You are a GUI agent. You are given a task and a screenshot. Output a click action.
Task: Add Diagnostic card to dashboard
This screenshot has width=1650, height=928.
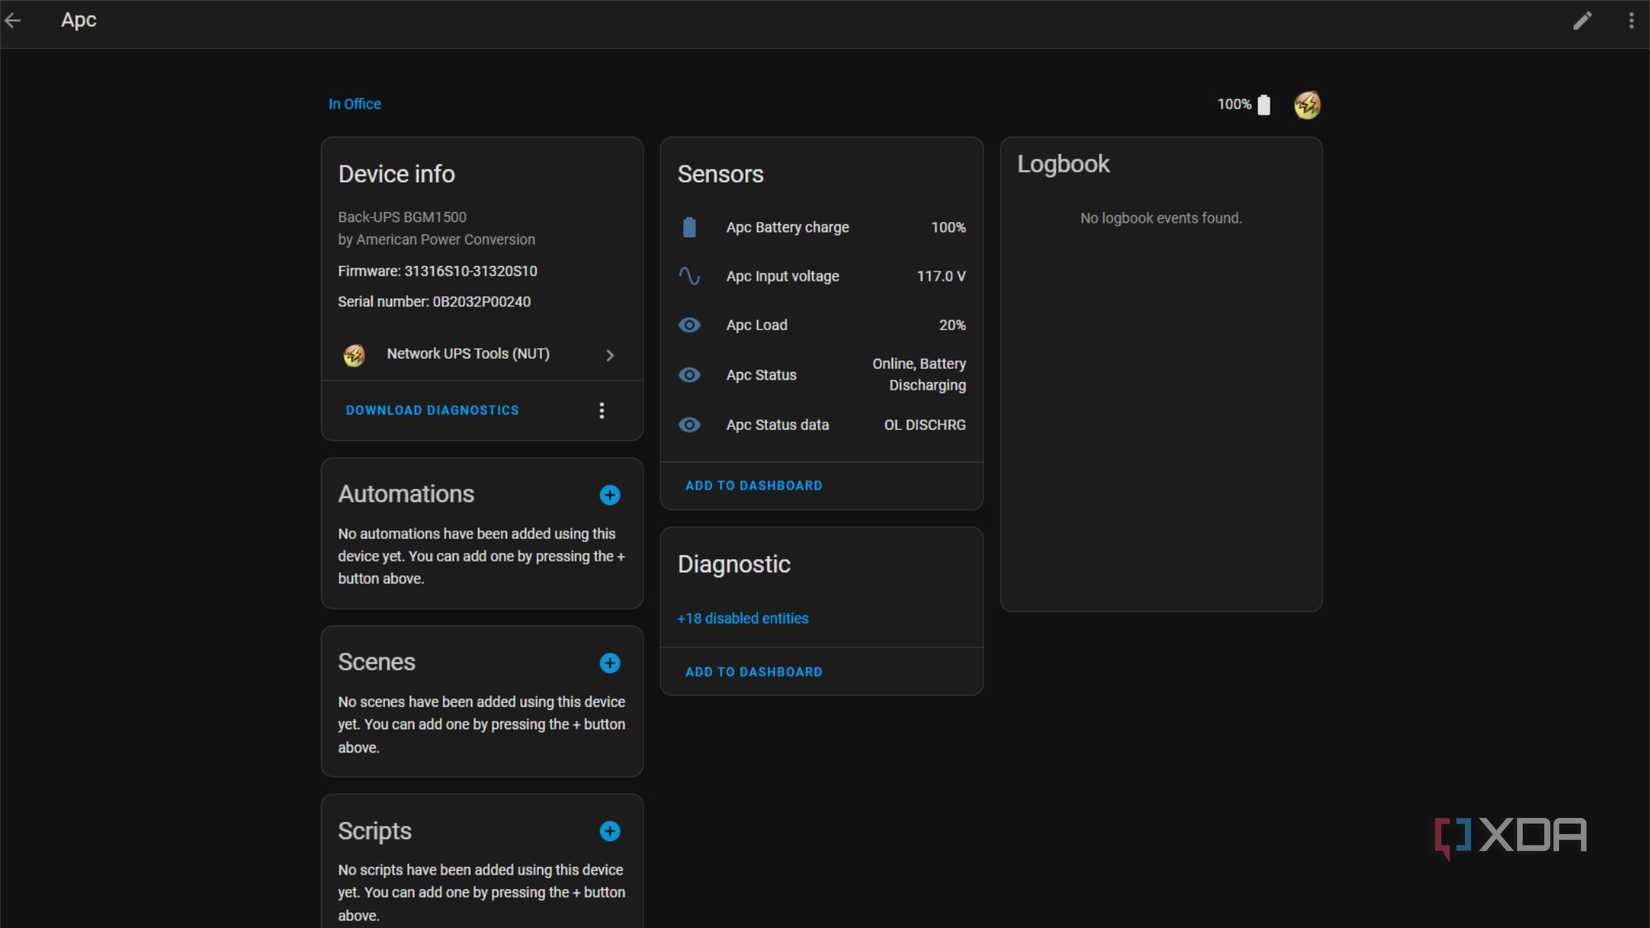pos(754,672)
